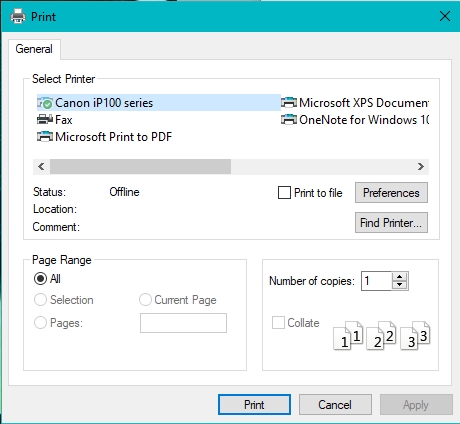
Task: Click the Print button
Action: [254, 405]
